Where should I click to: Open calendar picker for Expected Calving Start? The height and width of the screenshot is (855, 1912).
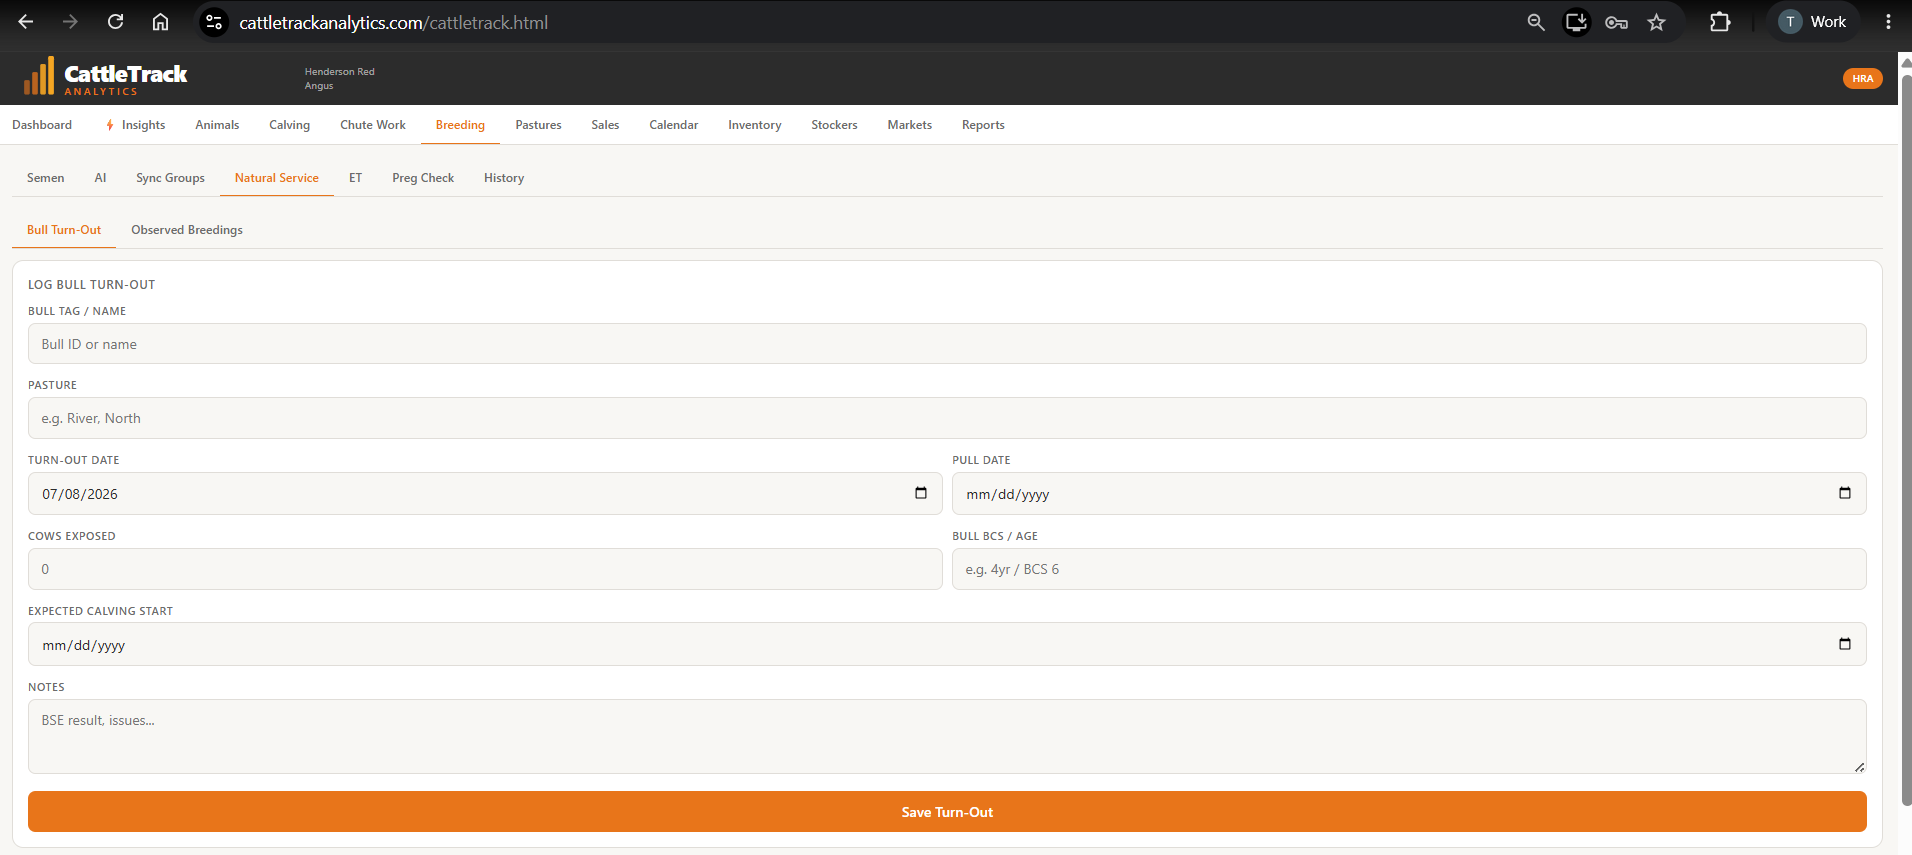[x=1845, y=644]
